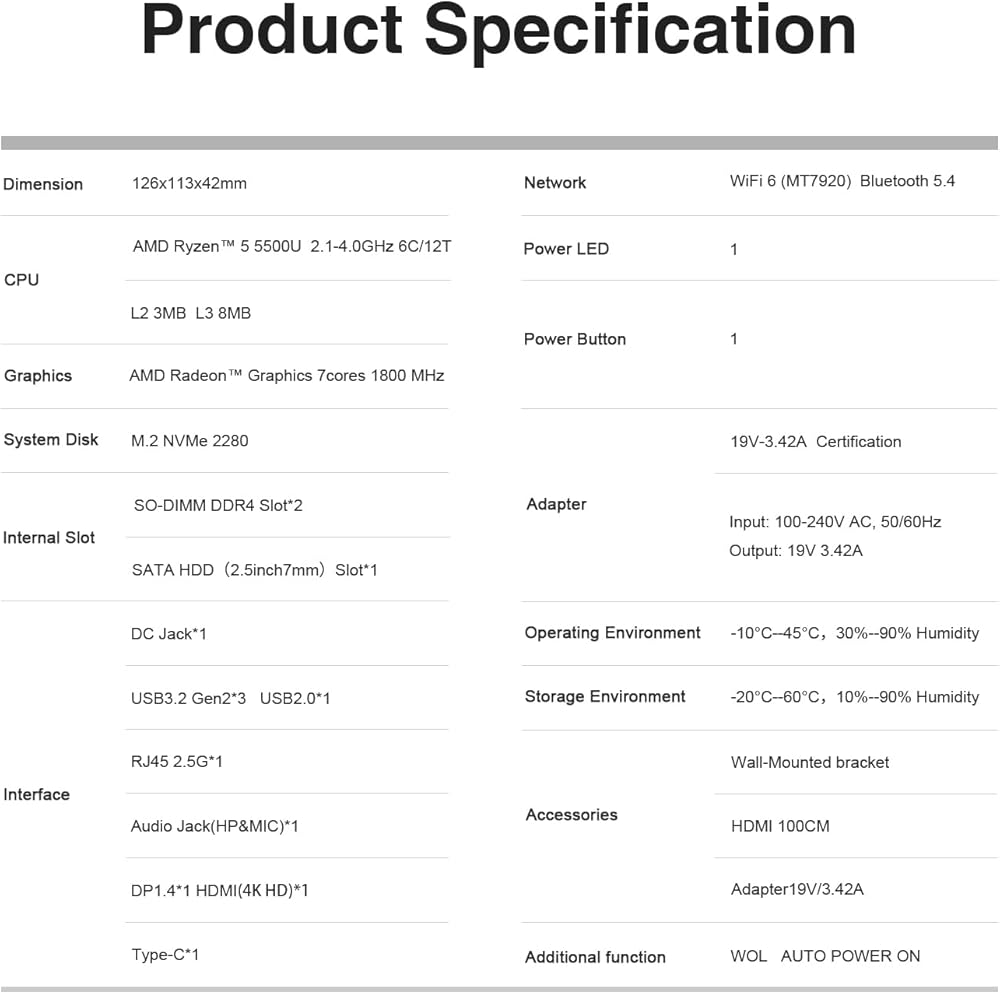Click the Wall-Mounted bracket accessory
Viewport: 1000px width, 994px height.
point(809,762)
